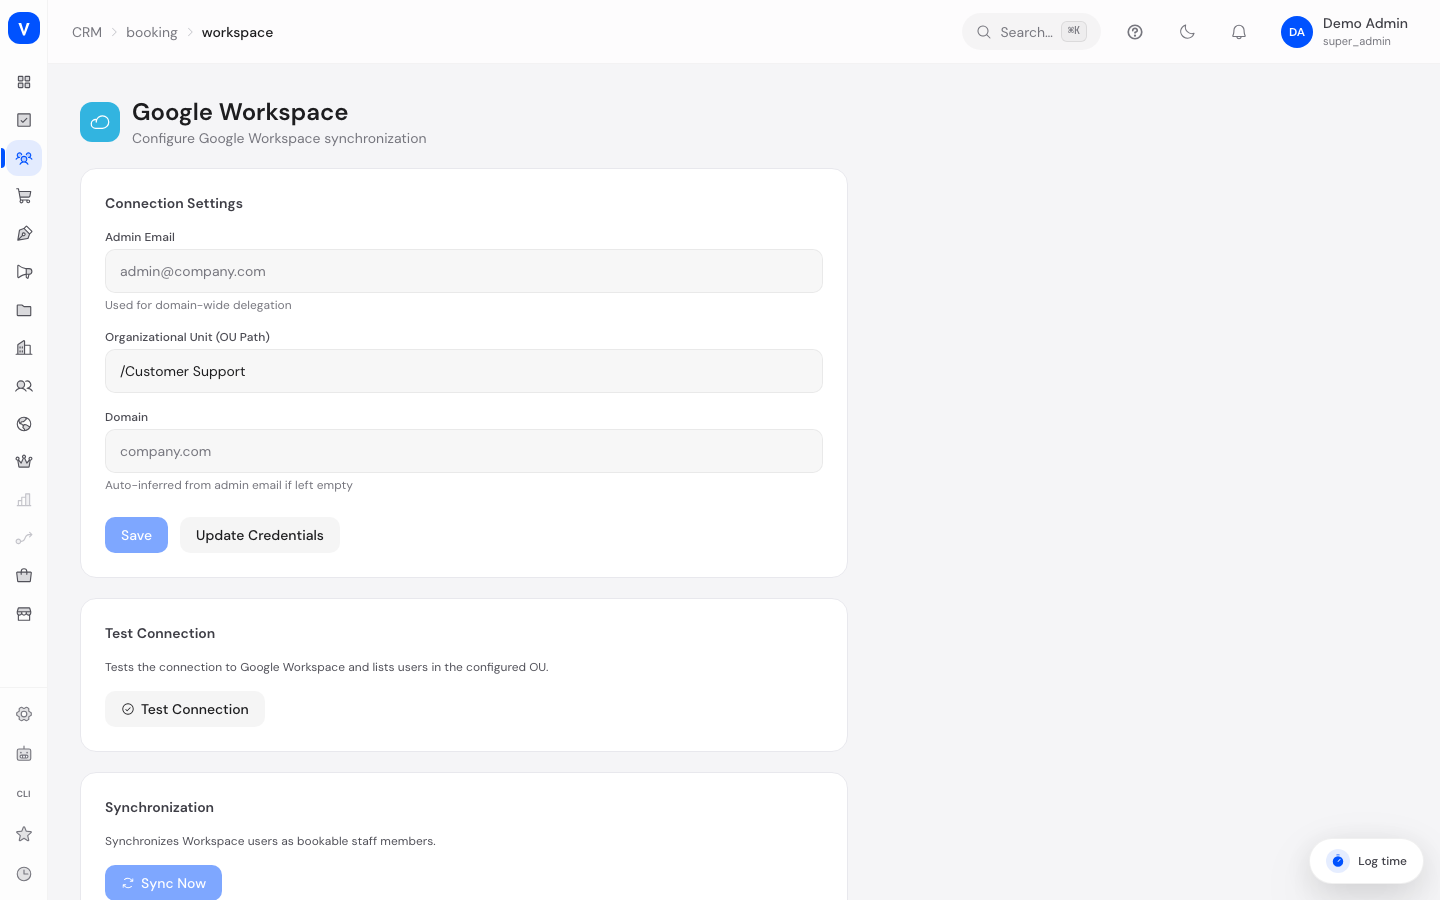The image size is (1440, 900).
Task: Click the 'Admin Email' field label
Action: point(140,237)
